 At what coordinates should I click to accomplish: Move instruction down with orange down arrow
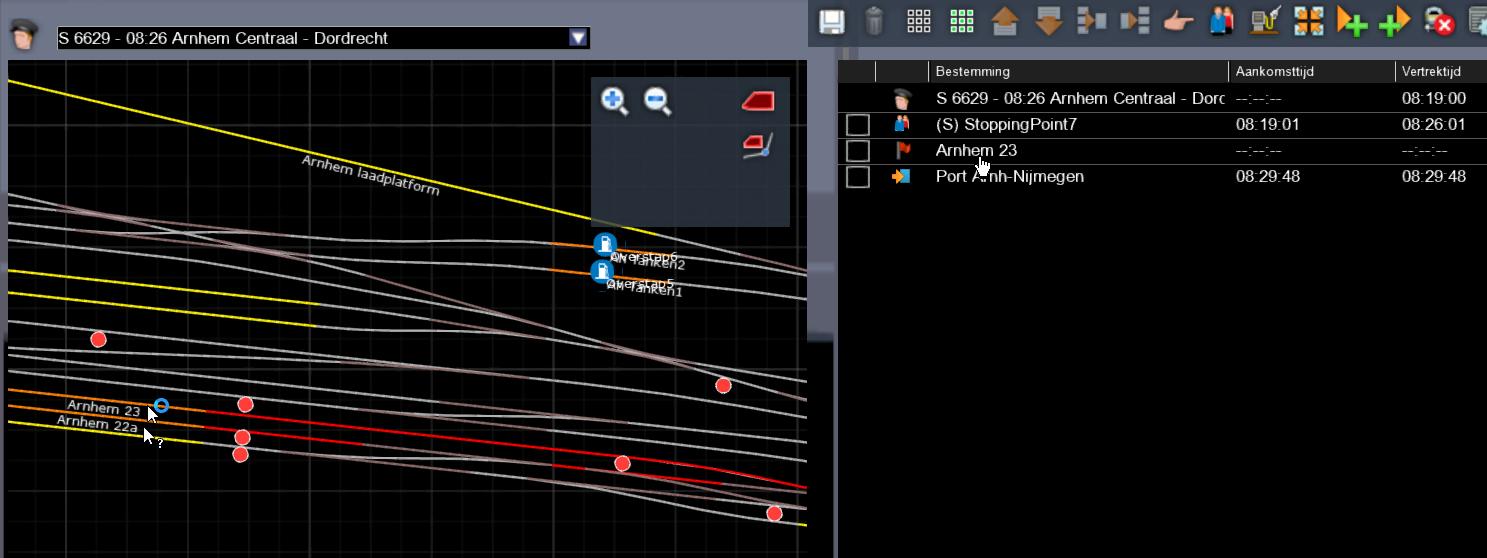pos(1048,21)
